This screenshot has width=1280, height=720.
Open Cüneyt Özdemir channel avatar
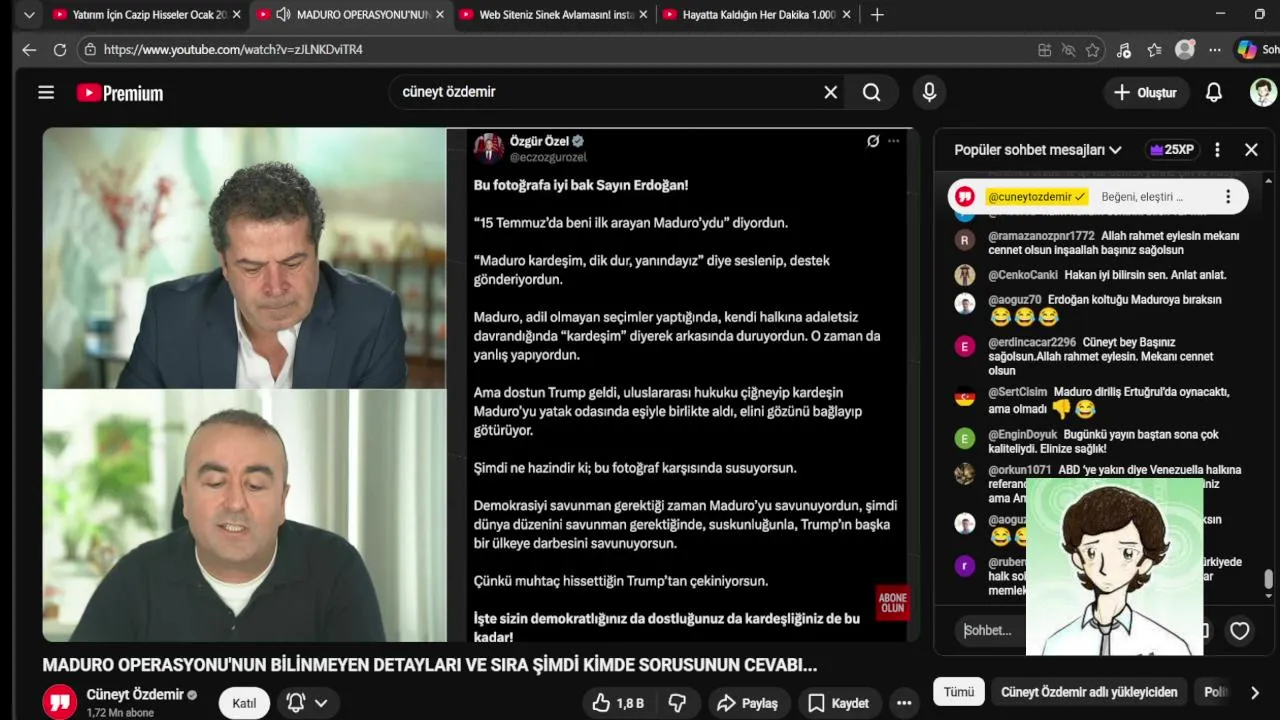click(x=60, y=702)
